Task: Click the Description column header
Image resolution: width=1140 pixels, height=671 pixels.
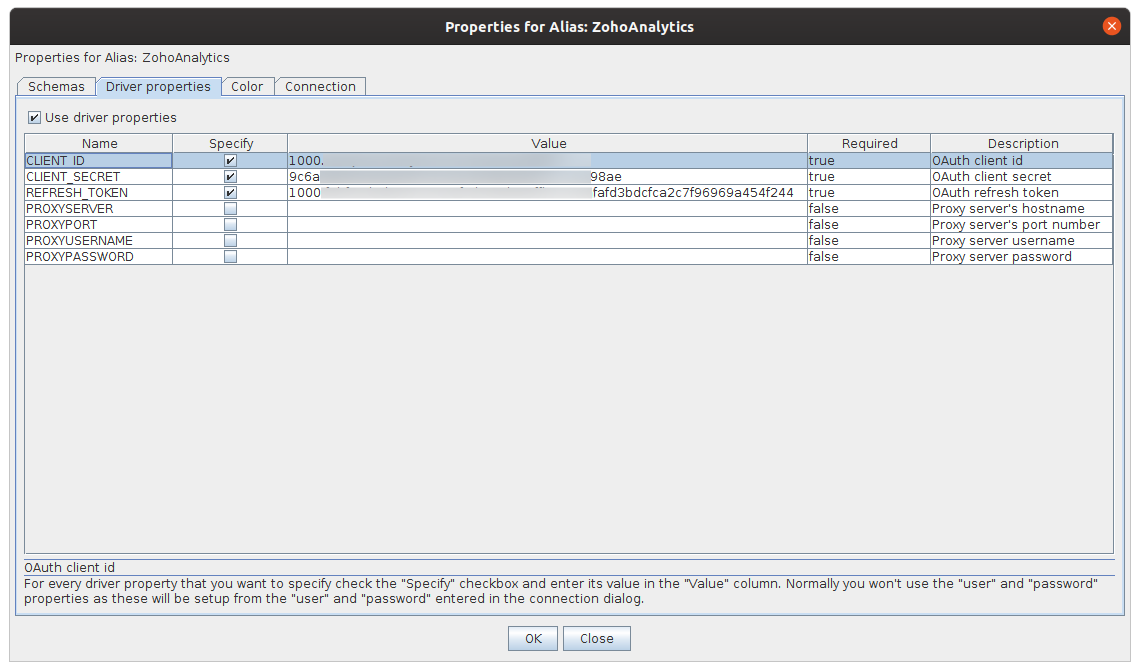Action: coord(1021,143)
